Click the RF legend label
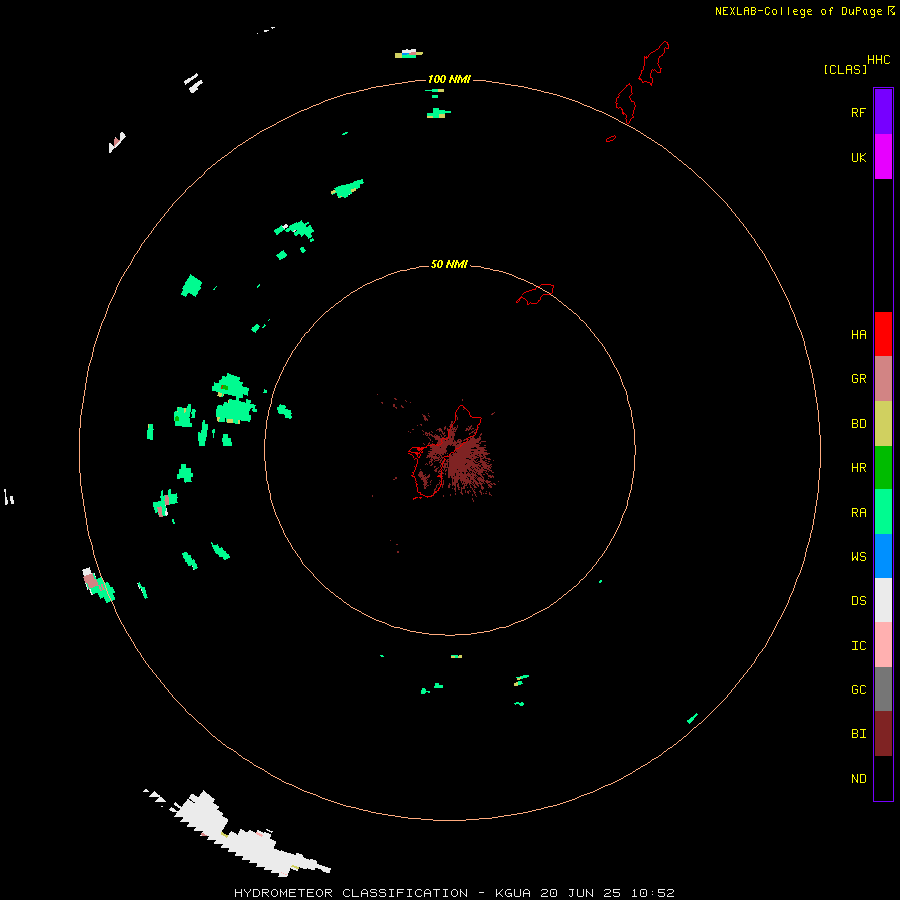The image size is (900, 900). pyautogui.click(x=858, y=113)
